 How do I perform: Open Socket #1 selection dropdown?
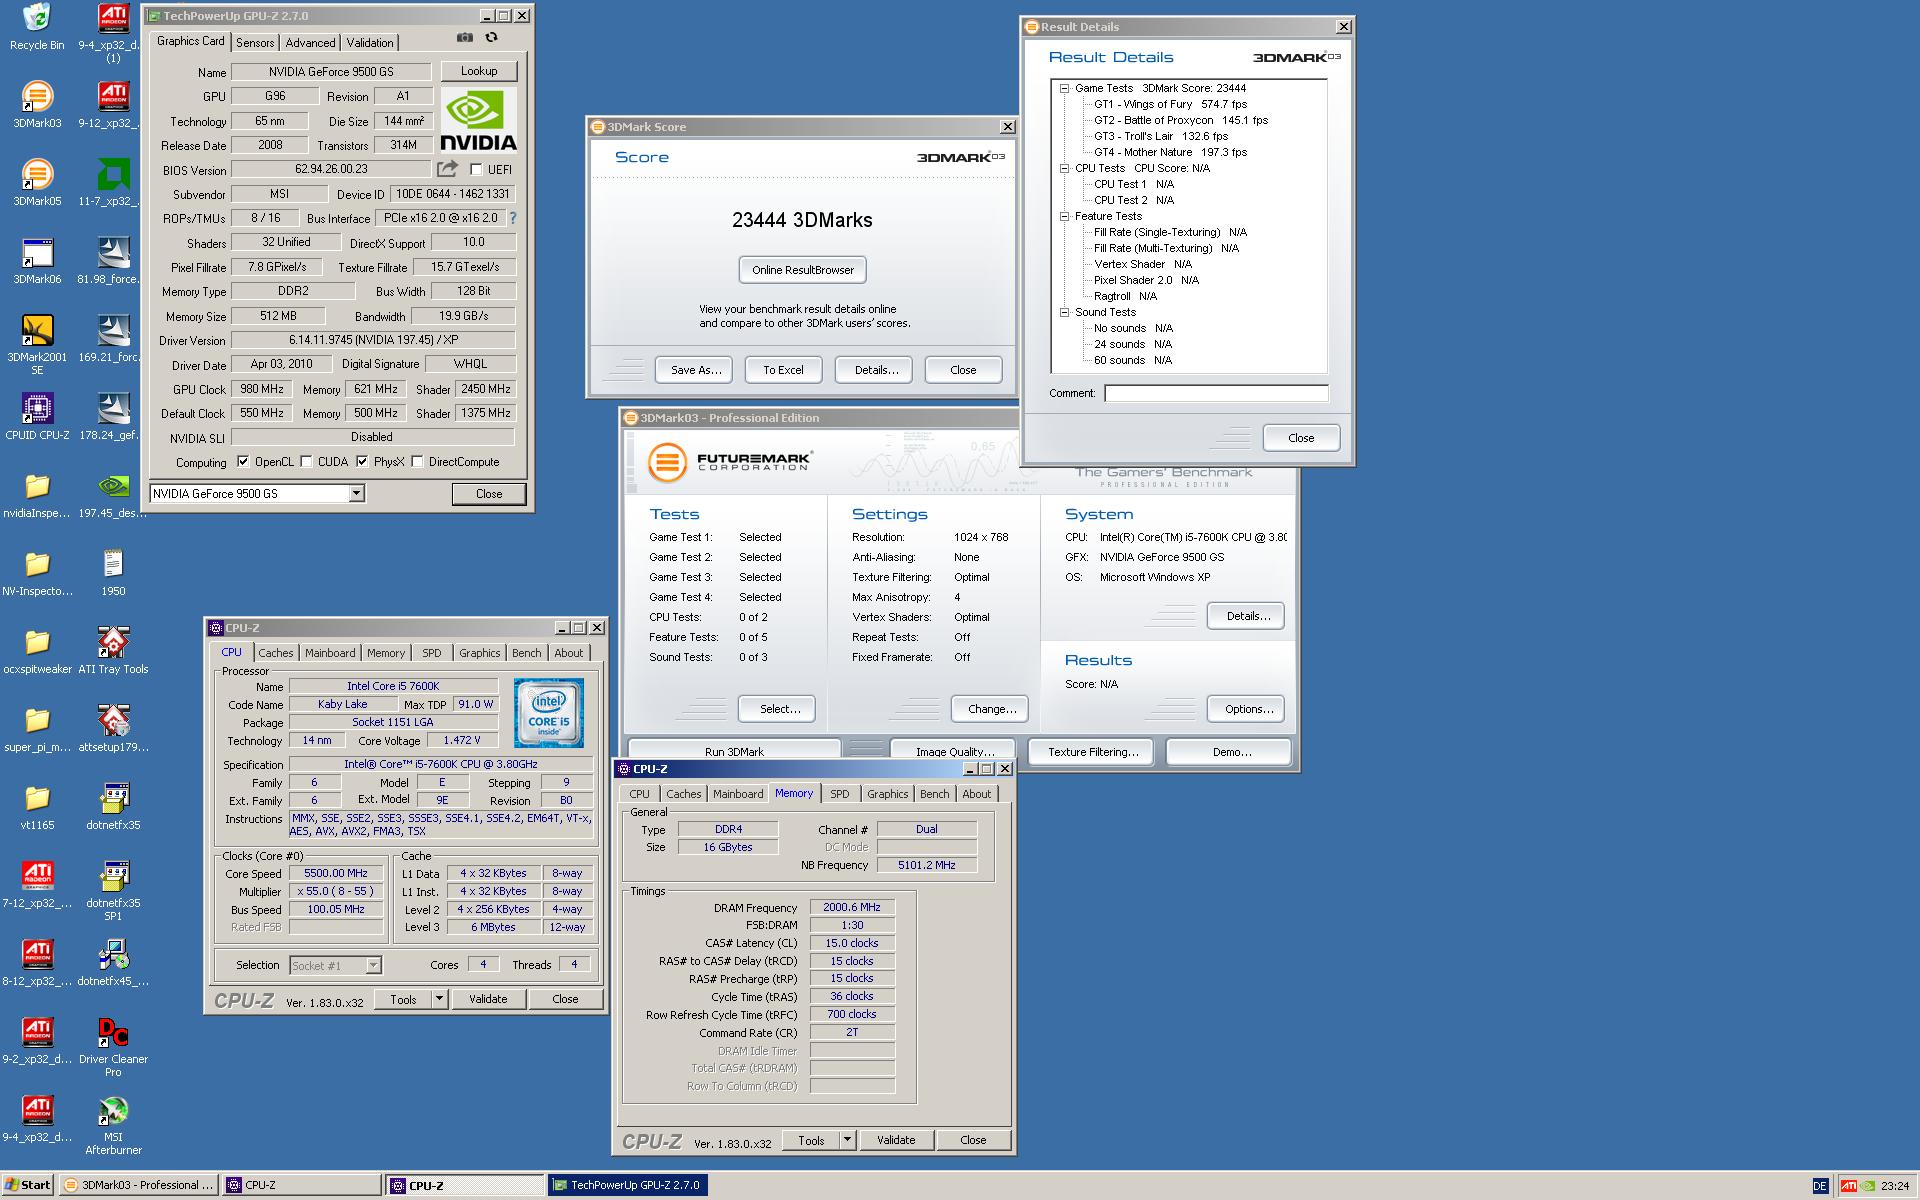tap(373, 965)
